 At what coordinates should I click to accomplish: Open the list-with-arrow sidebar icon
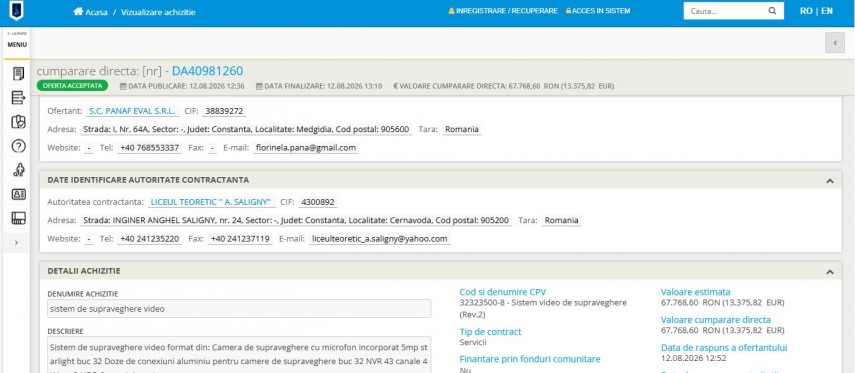coord(18,98)
